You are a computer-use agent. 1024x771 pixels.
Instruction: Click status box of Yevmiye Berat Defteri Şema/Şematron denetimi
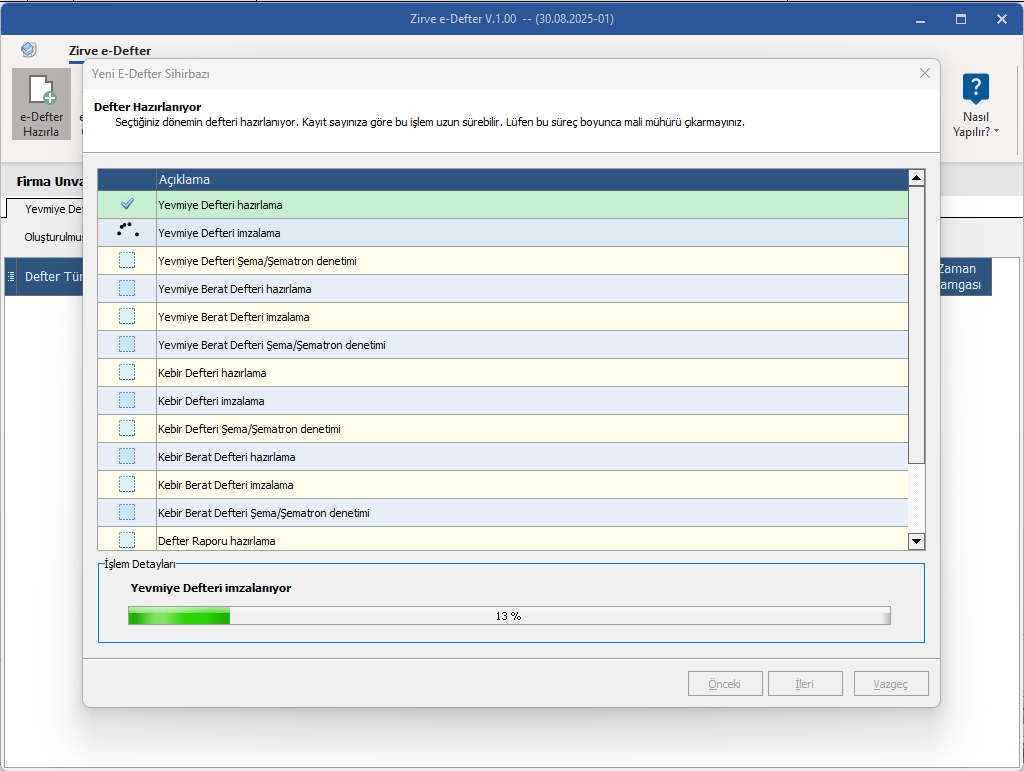pyautogui.click(x=127, y=345)
